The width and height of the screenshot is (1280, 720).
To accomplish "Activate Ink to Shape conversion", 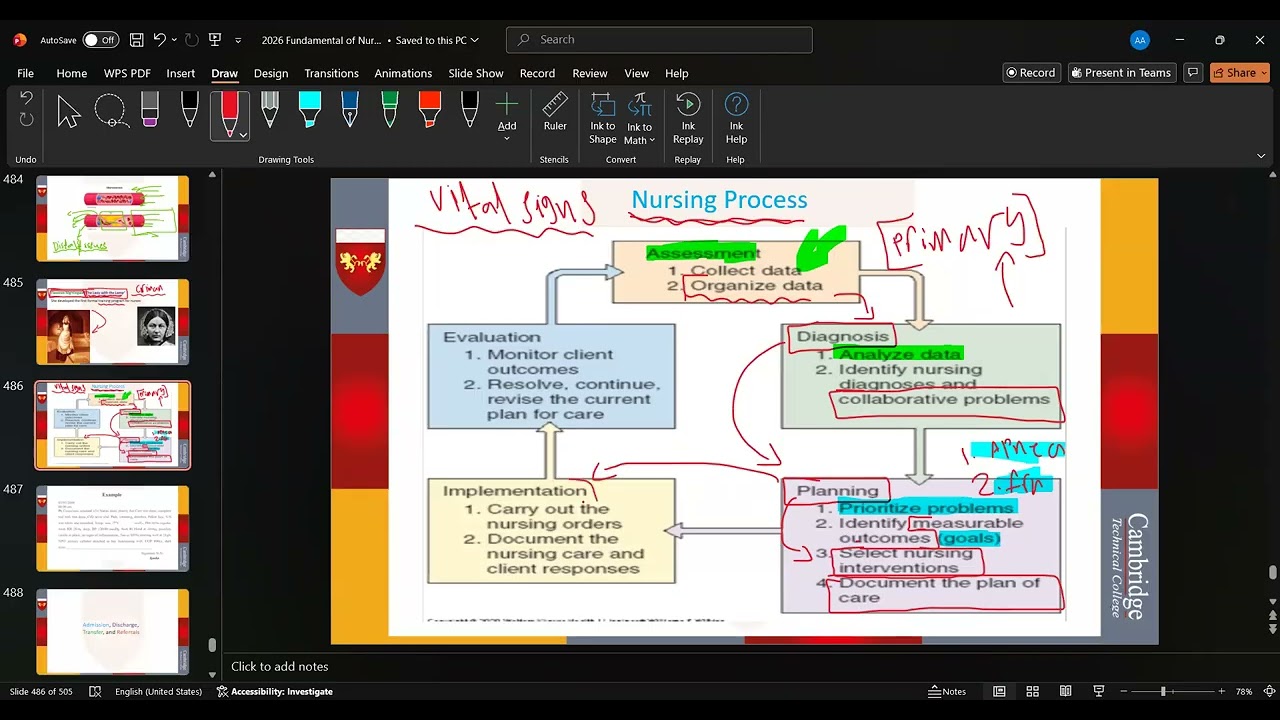I will pyautogui.click(x=603, y=118).
